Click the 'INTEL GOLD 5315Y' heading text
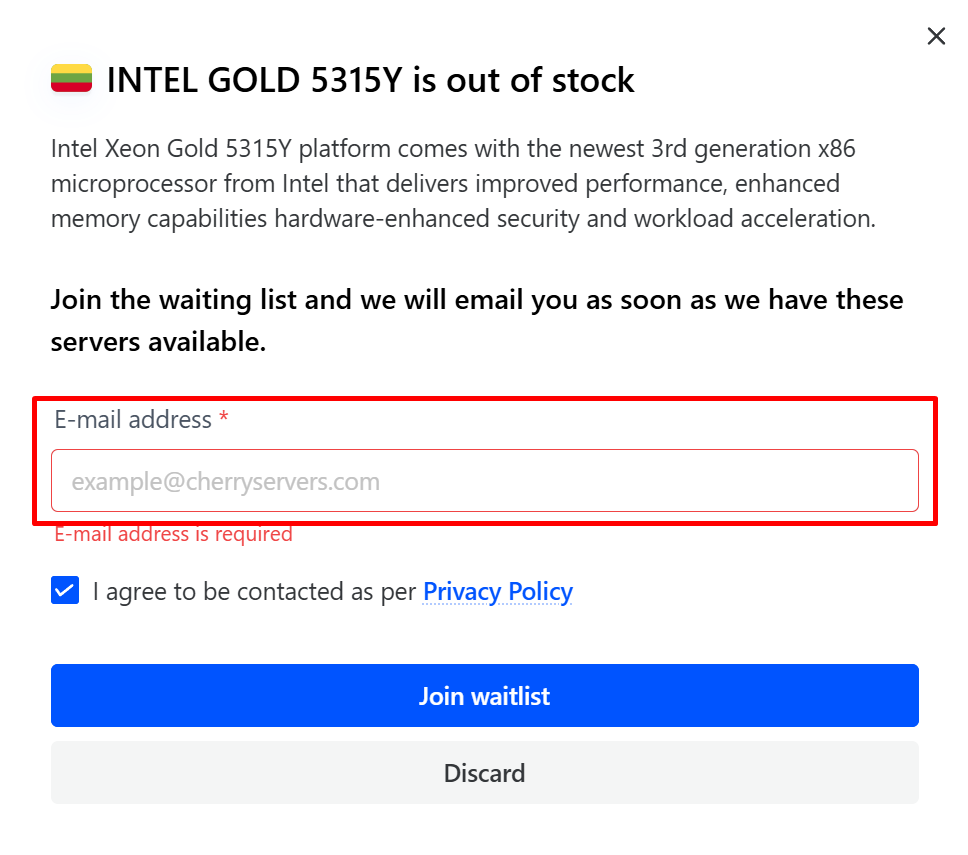 (x=254, y=80)
